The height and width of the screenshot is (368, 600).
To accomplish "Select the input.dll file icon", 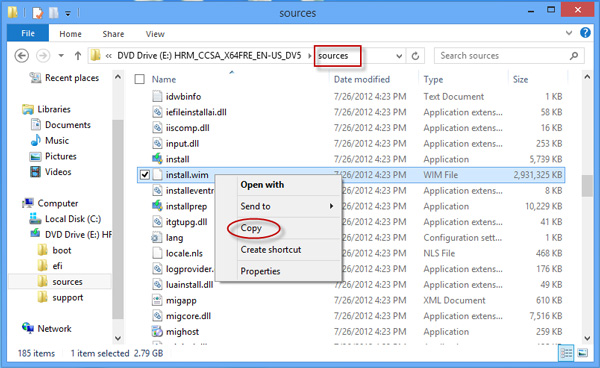I will click(x=157, y=143).
